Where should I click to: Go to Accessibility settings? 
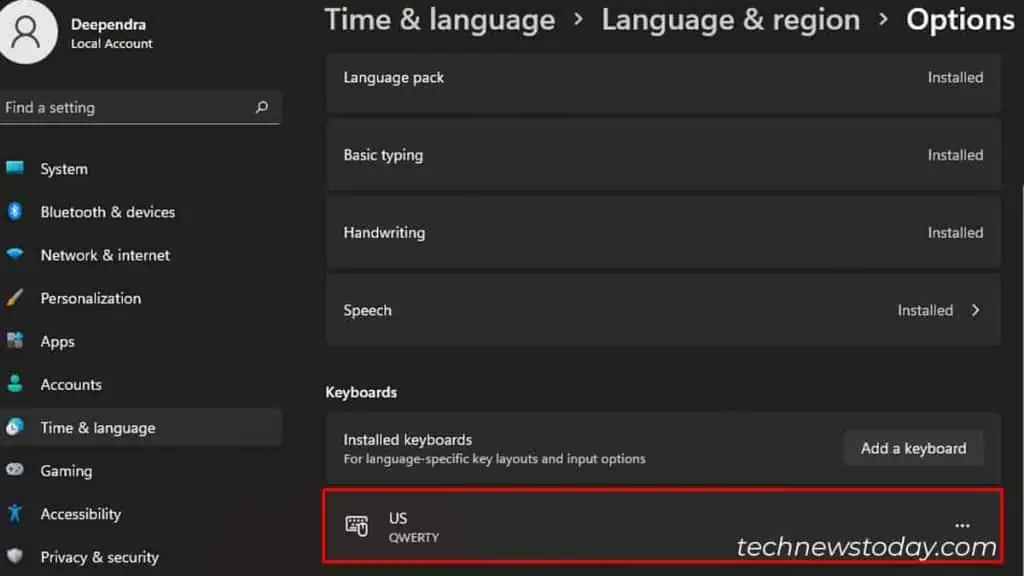(81, 513)
